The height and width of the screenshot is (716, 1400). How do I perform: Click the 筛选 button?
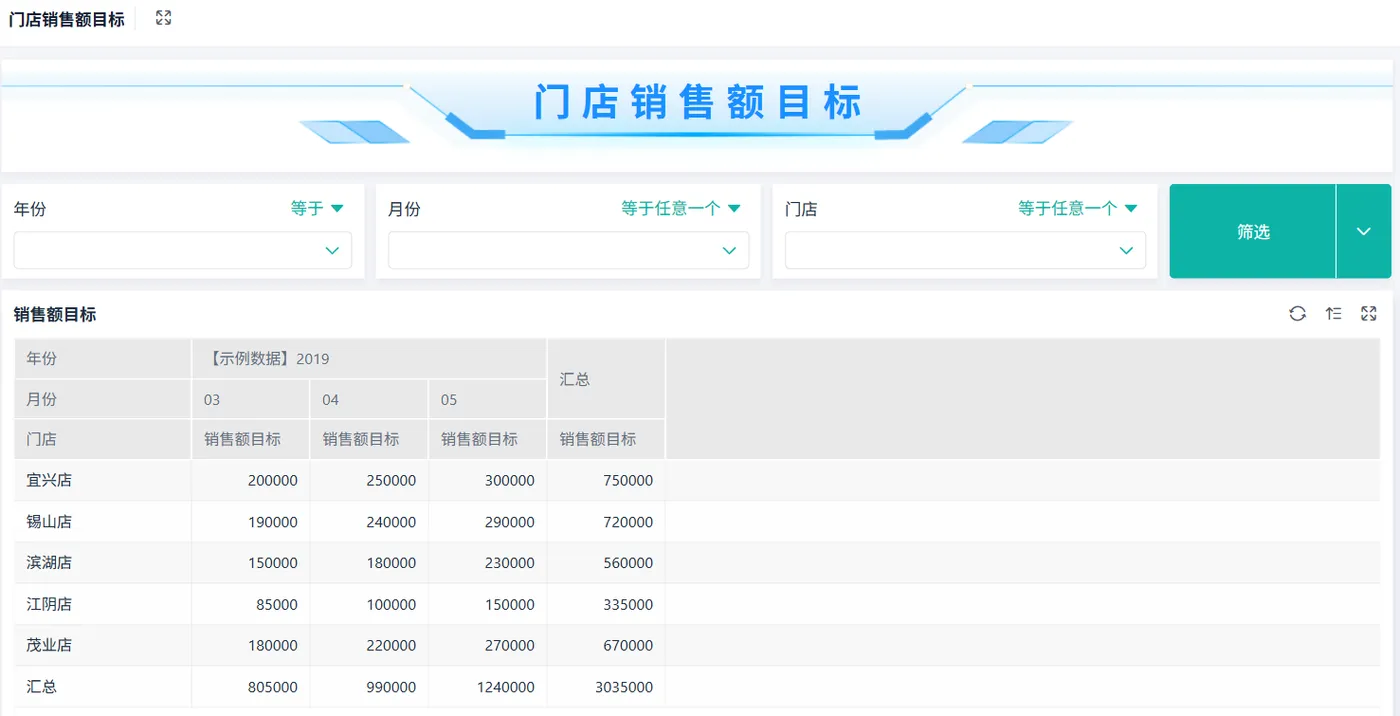[1253, 231]
